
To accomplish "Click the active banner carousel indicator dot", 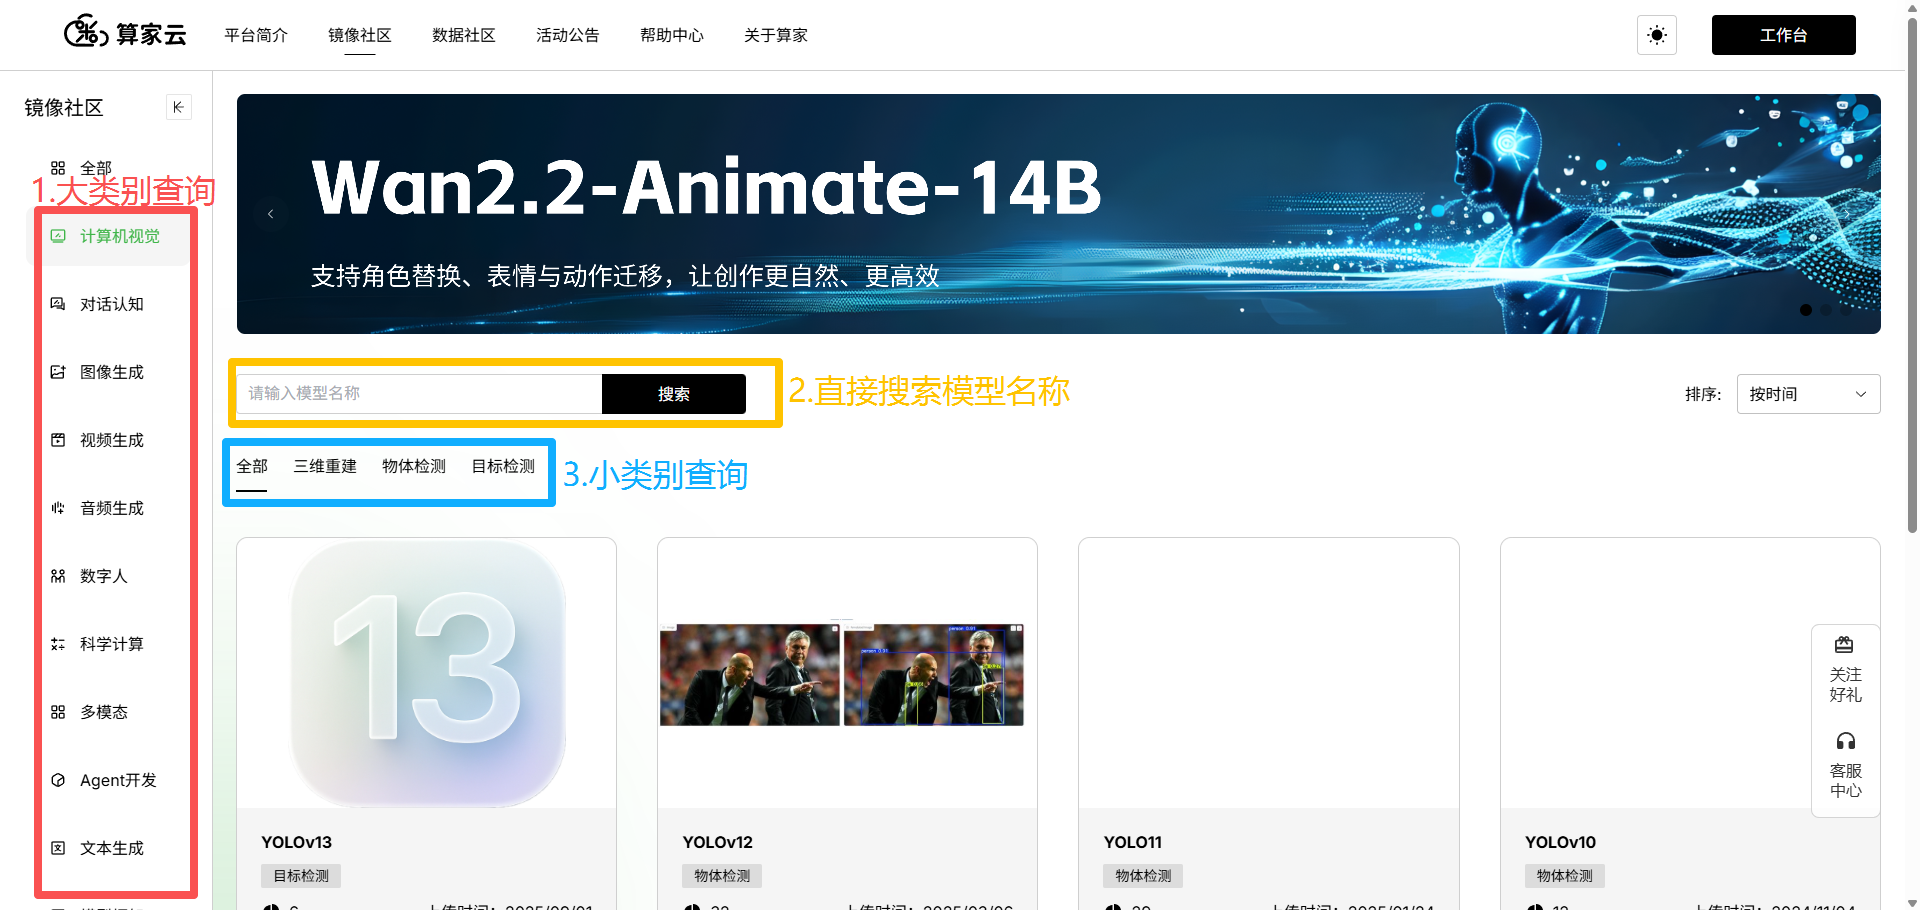I will [1806, 310].
